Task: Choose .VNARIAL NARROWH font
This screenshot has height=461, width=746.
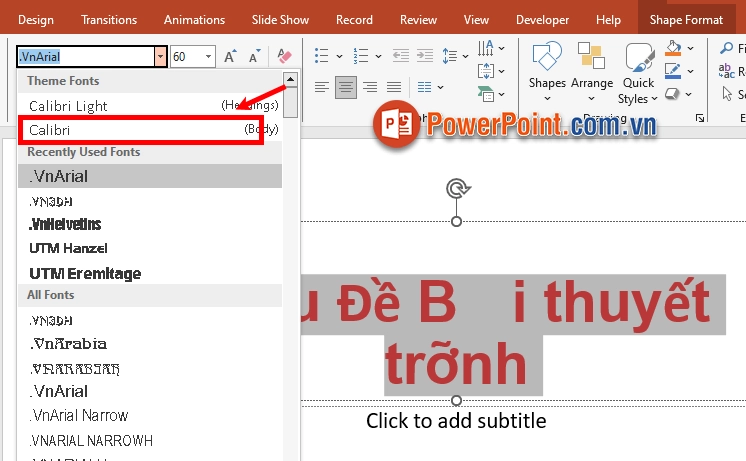Action: pos(149,441)
